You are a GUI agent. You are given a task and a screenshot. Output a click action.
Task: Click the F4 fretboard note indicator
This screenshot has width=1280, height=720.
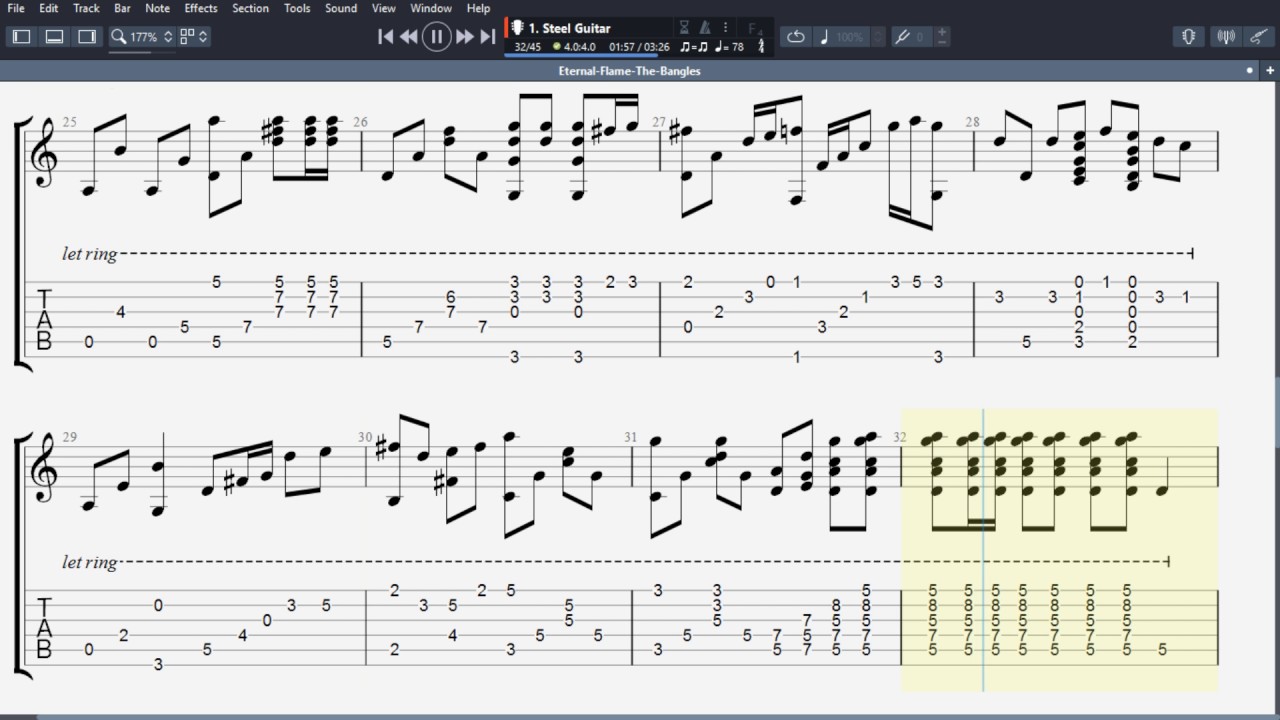point(756,28)
